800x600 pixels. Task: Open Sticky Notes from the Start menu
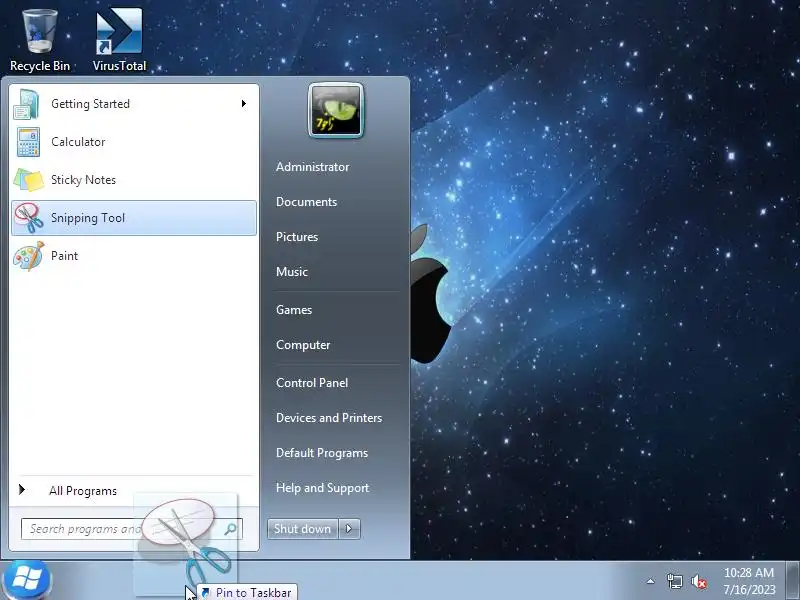pyautogui.click(x=134, y=180)
